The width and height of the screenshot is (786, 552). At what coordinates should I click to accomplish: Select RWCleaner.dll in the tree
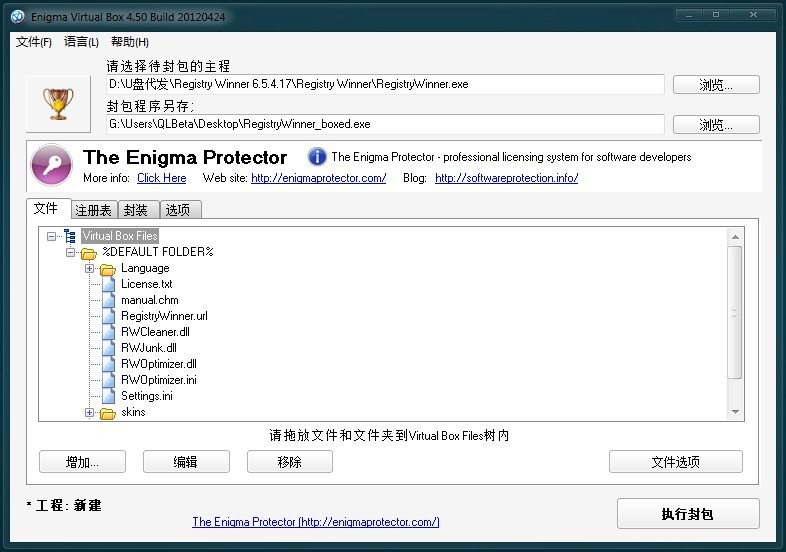155,332
